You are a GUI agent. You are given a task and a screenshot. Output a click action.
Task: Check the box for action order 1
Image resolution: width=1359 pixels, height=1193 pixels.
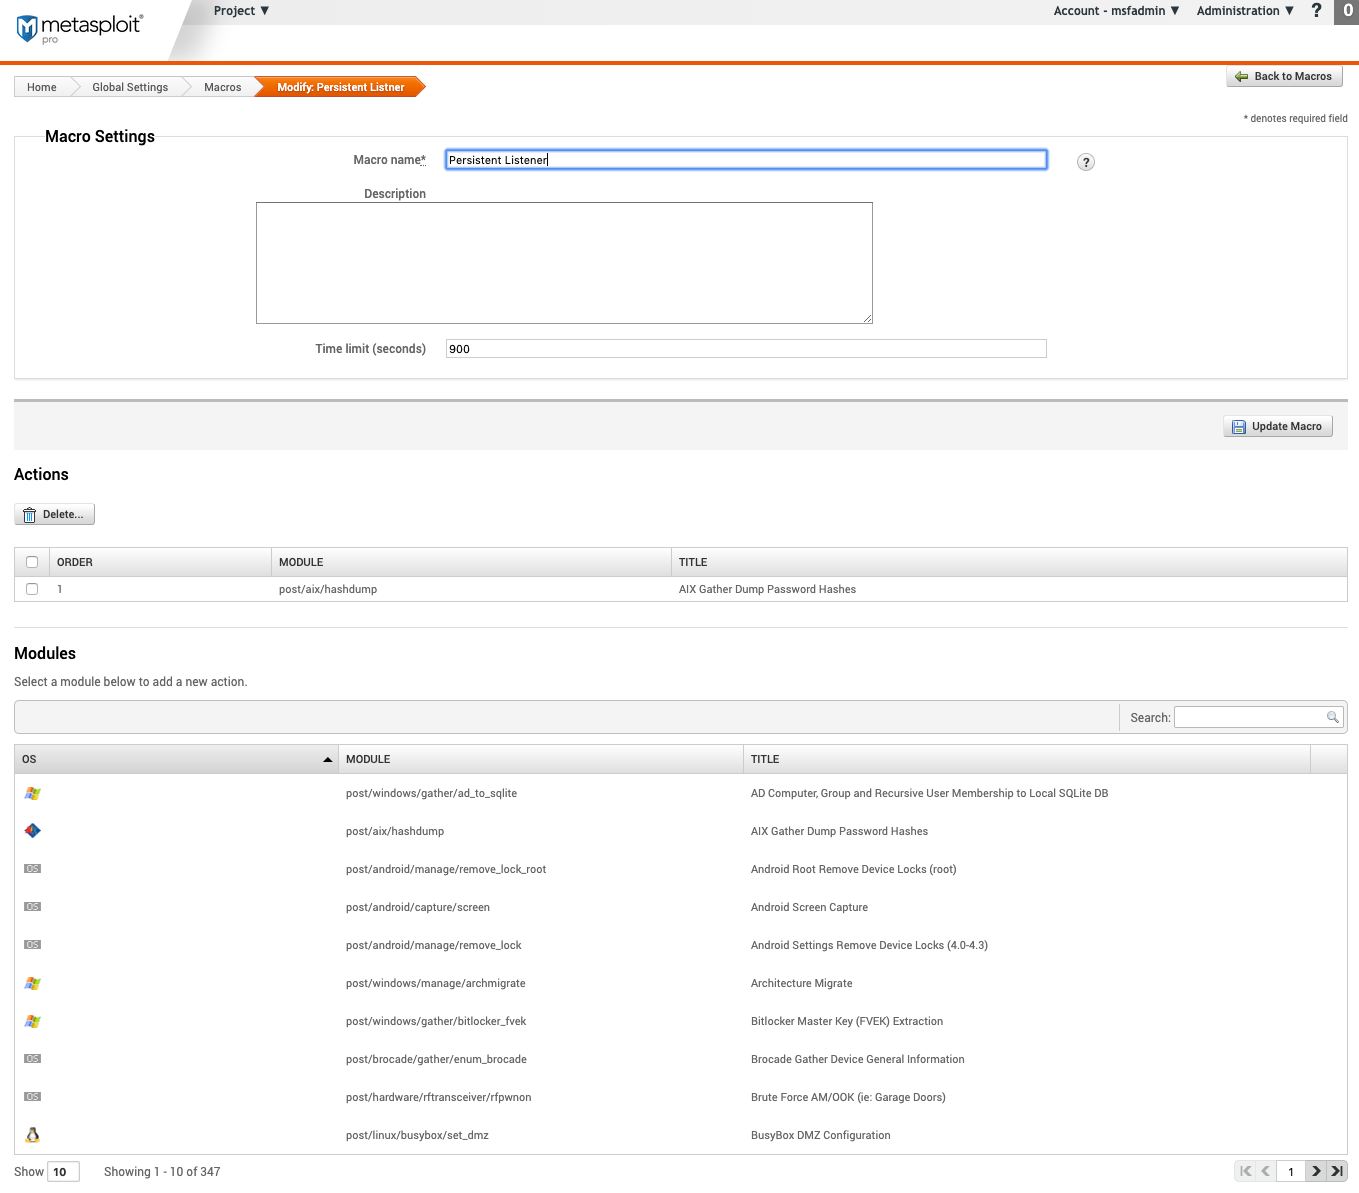coord(32,589)
